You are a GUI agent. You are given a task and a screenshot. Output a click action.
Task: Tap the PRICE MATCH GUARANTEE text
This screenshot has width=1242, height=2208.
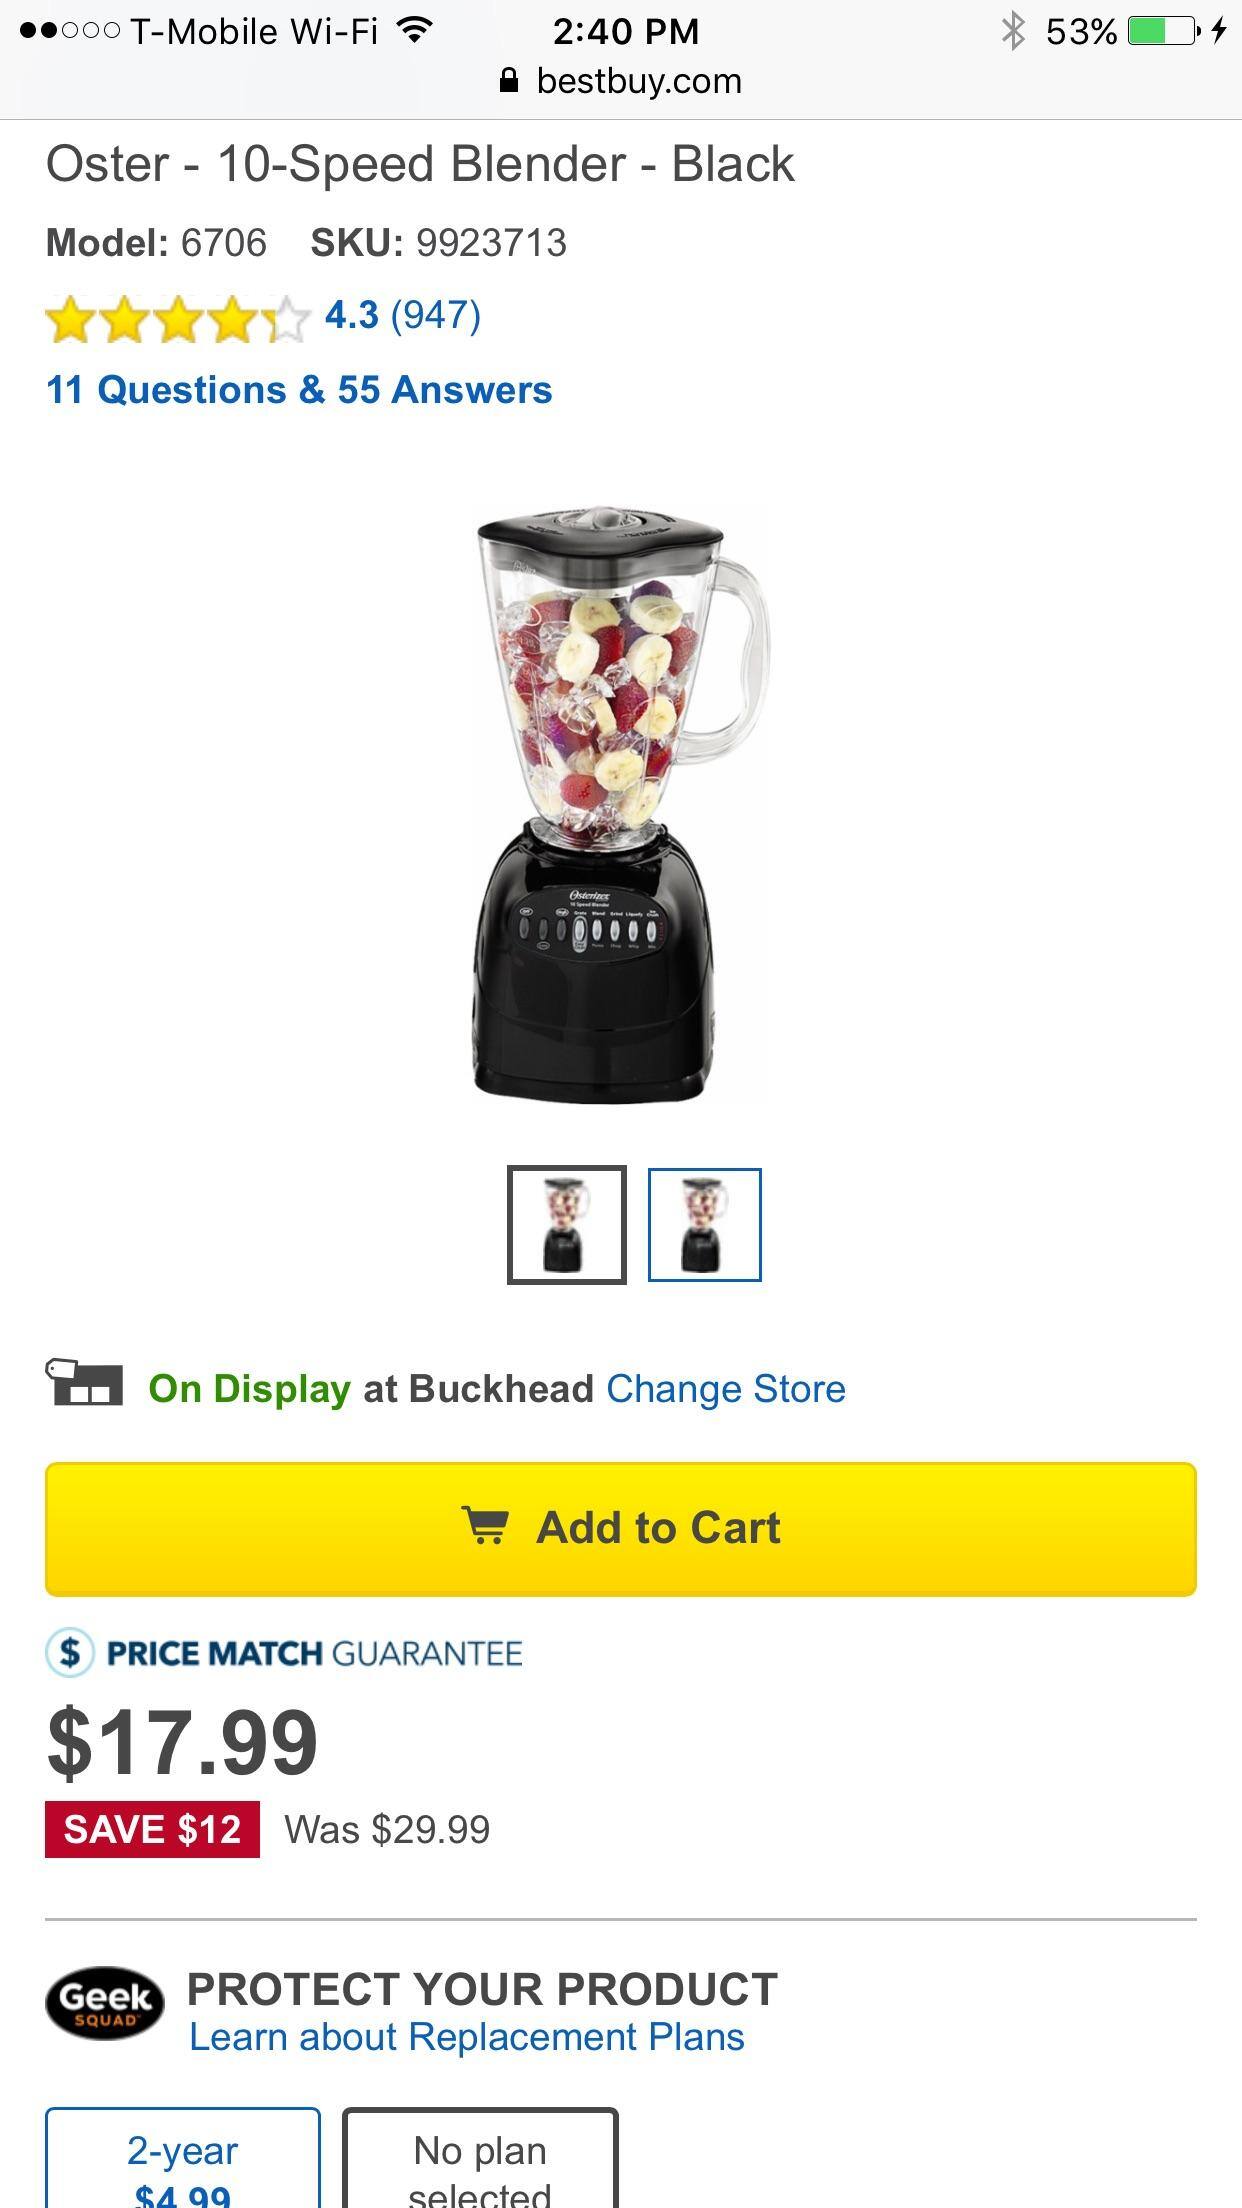click(314, 1653)
